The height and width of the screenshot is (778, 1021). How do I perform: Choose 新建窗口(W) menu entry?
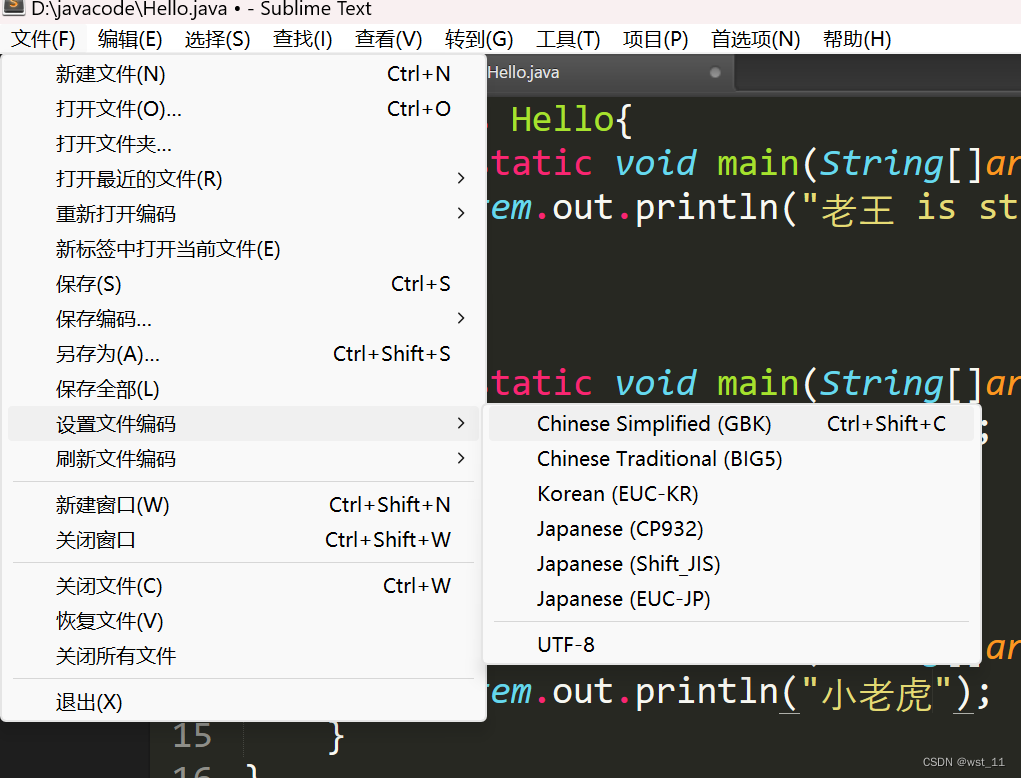(x=244, y=505)
